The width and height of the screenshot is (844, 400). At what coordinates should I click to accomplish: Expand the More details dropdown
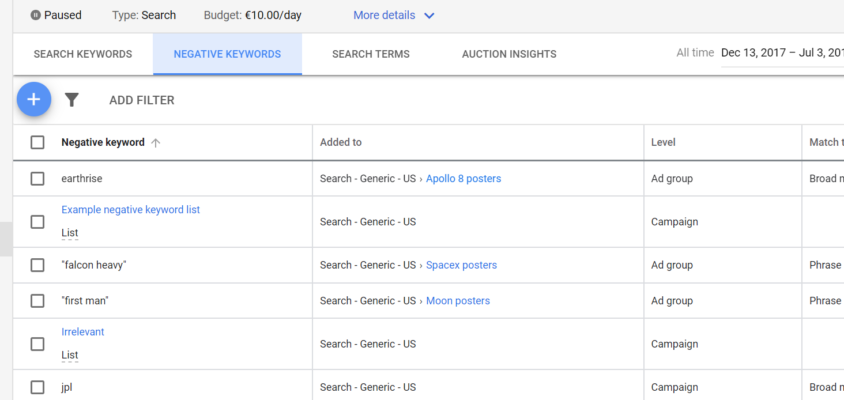click(x=394, y=16)
